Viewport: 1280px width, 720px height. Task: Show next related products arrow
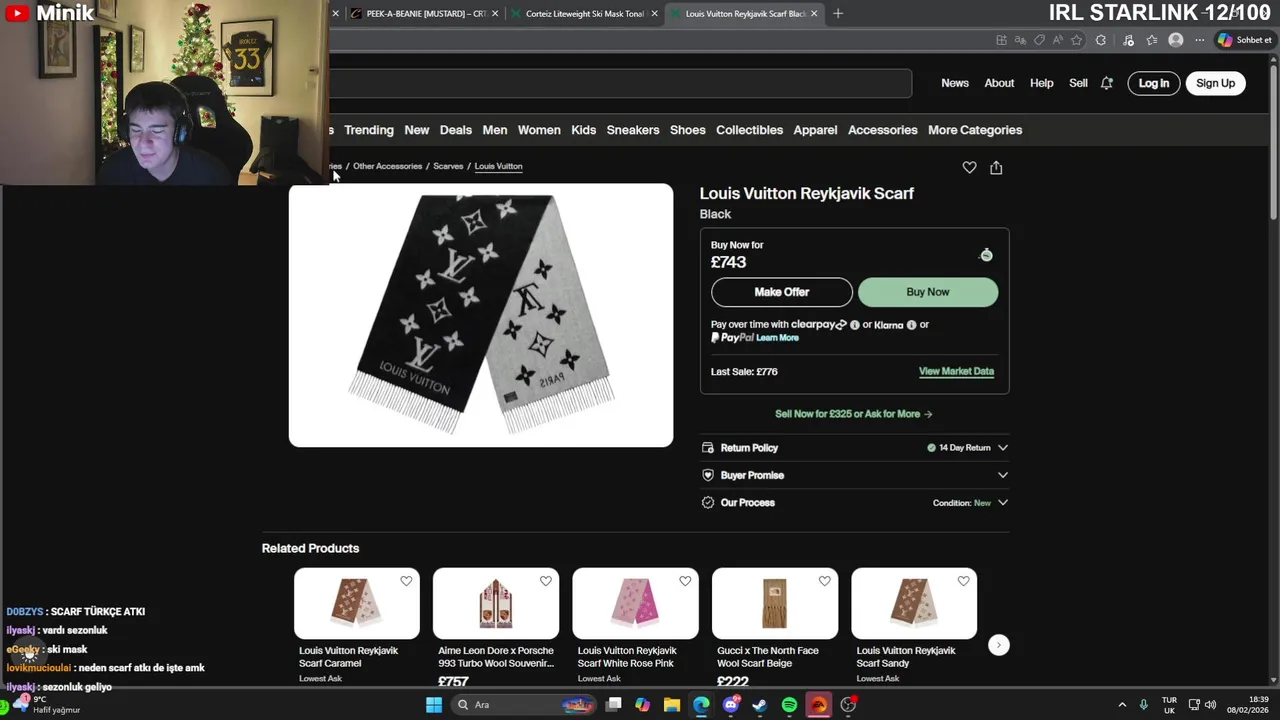click(x=998, y=645)
